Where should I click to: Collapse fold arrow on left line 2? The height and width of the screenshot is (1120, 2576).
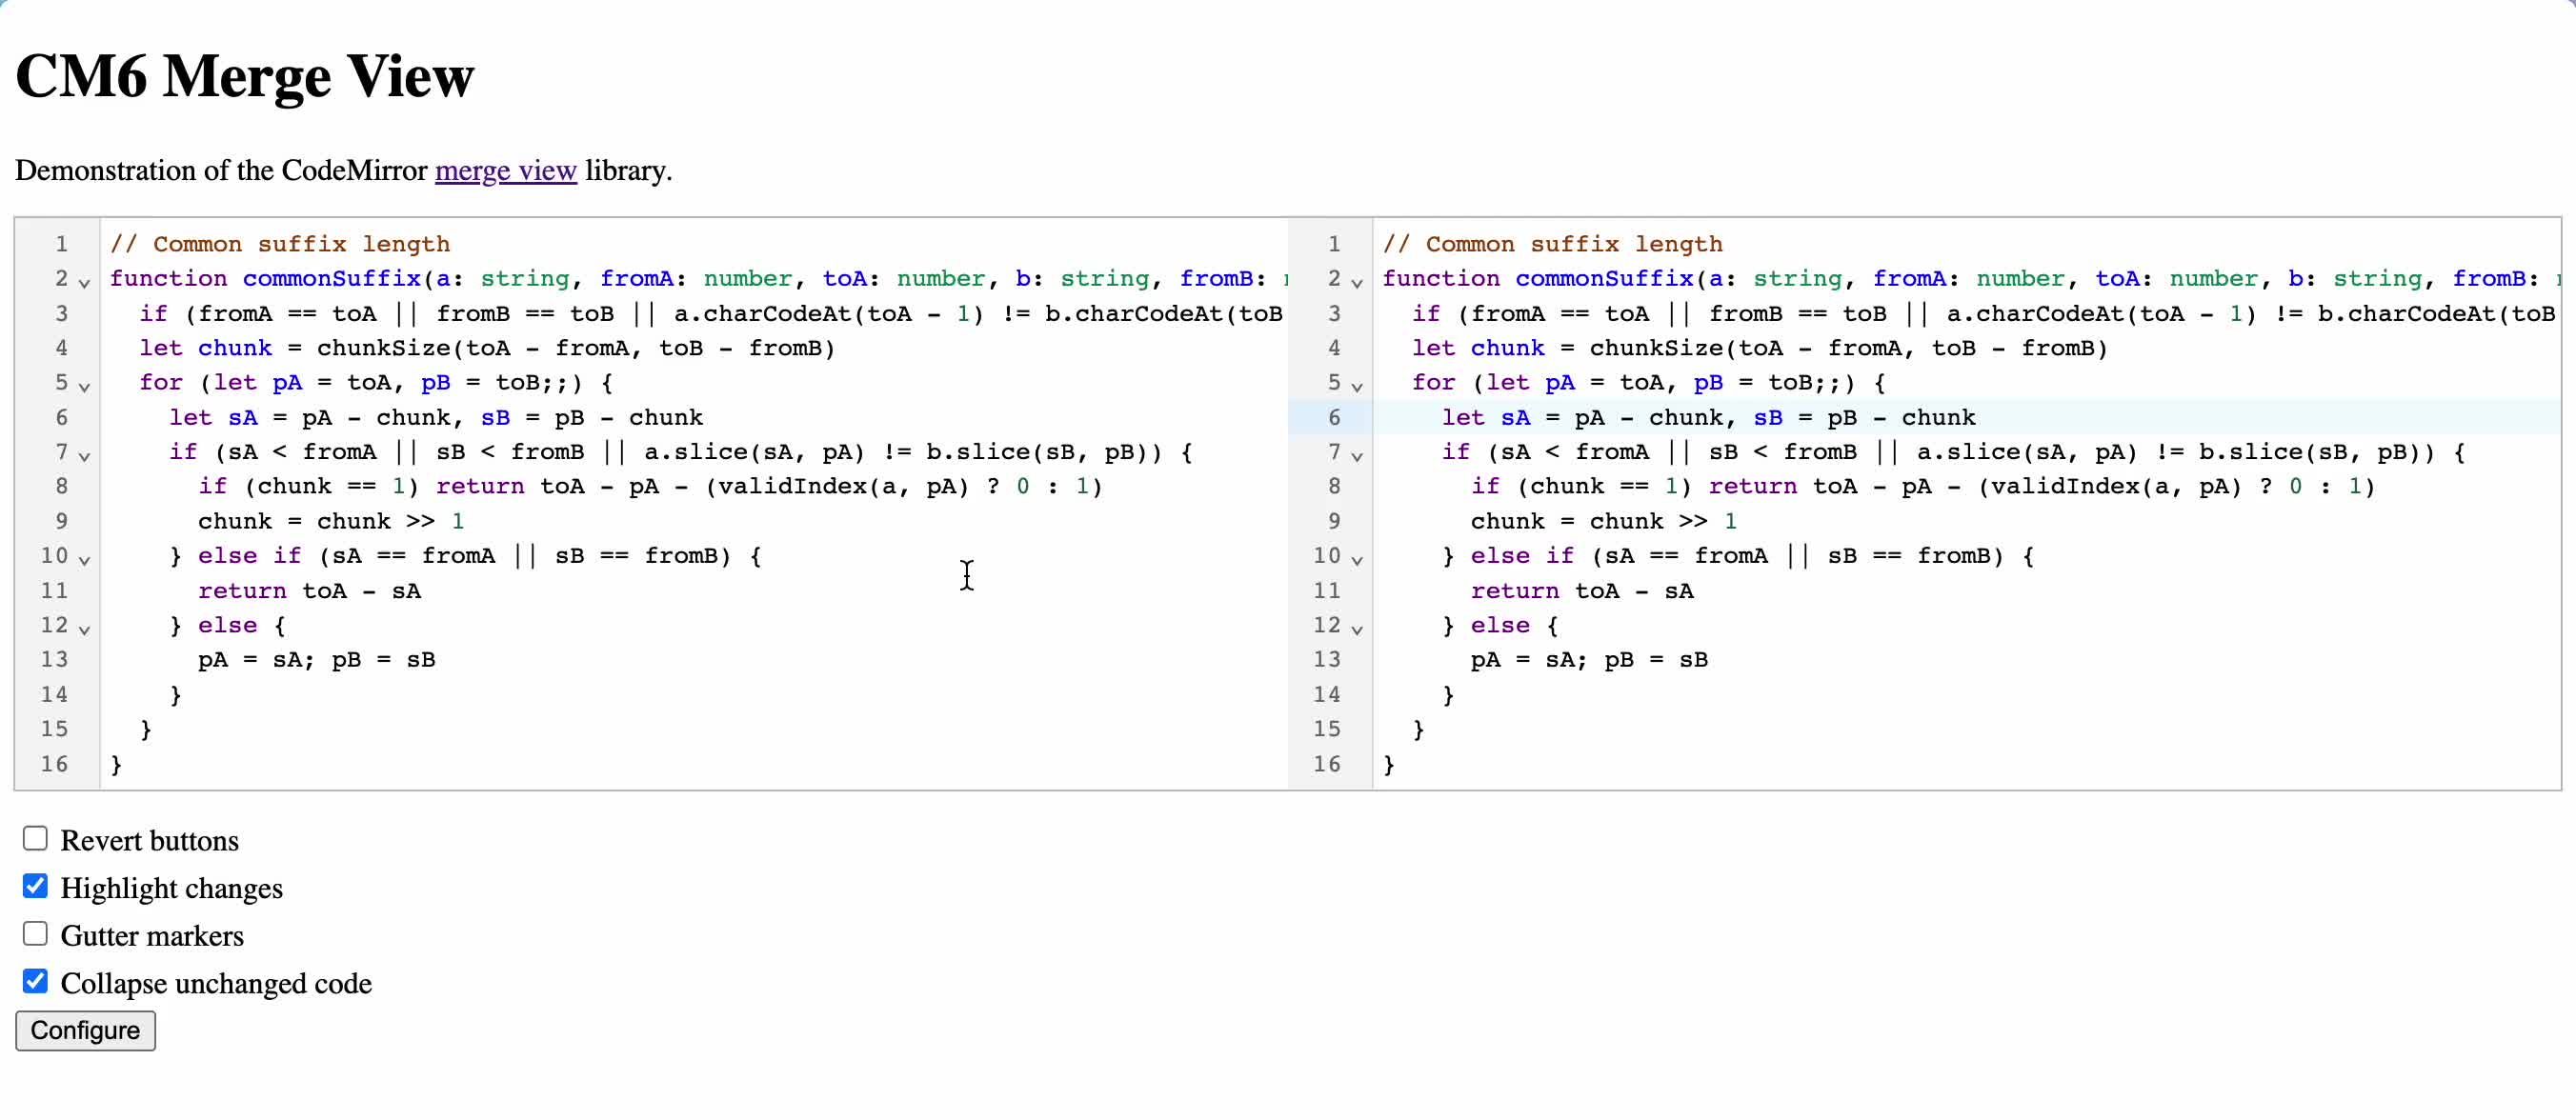[84, 283]
